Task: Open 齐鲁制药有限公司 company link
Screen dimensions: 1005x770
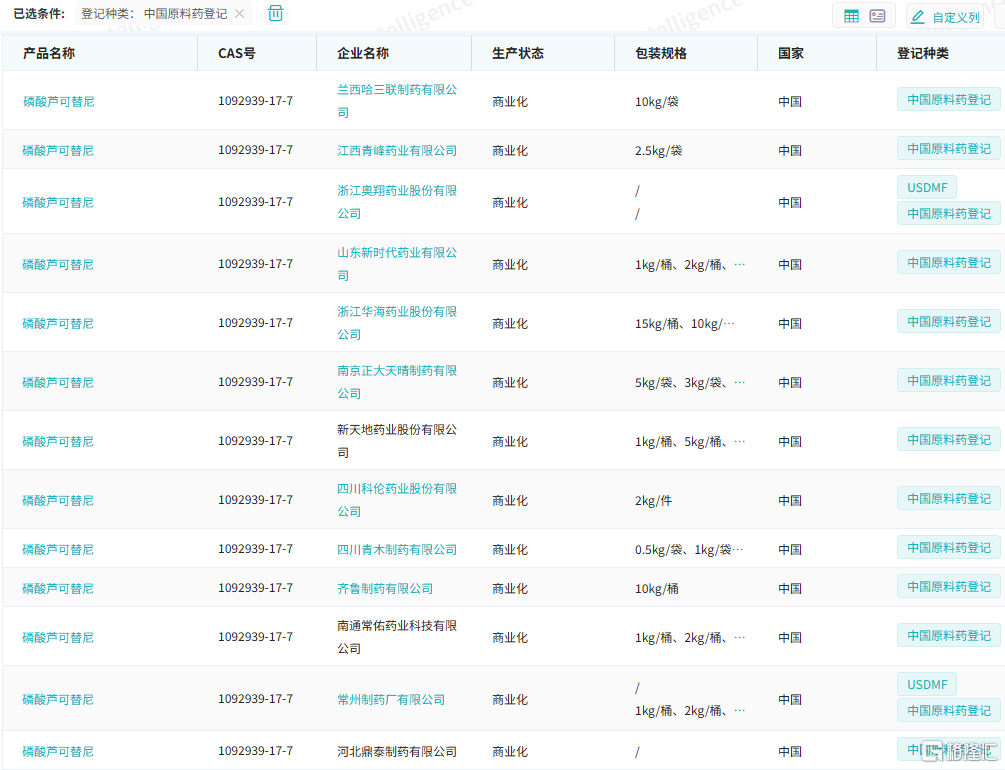Action: (x=385, y=589)
